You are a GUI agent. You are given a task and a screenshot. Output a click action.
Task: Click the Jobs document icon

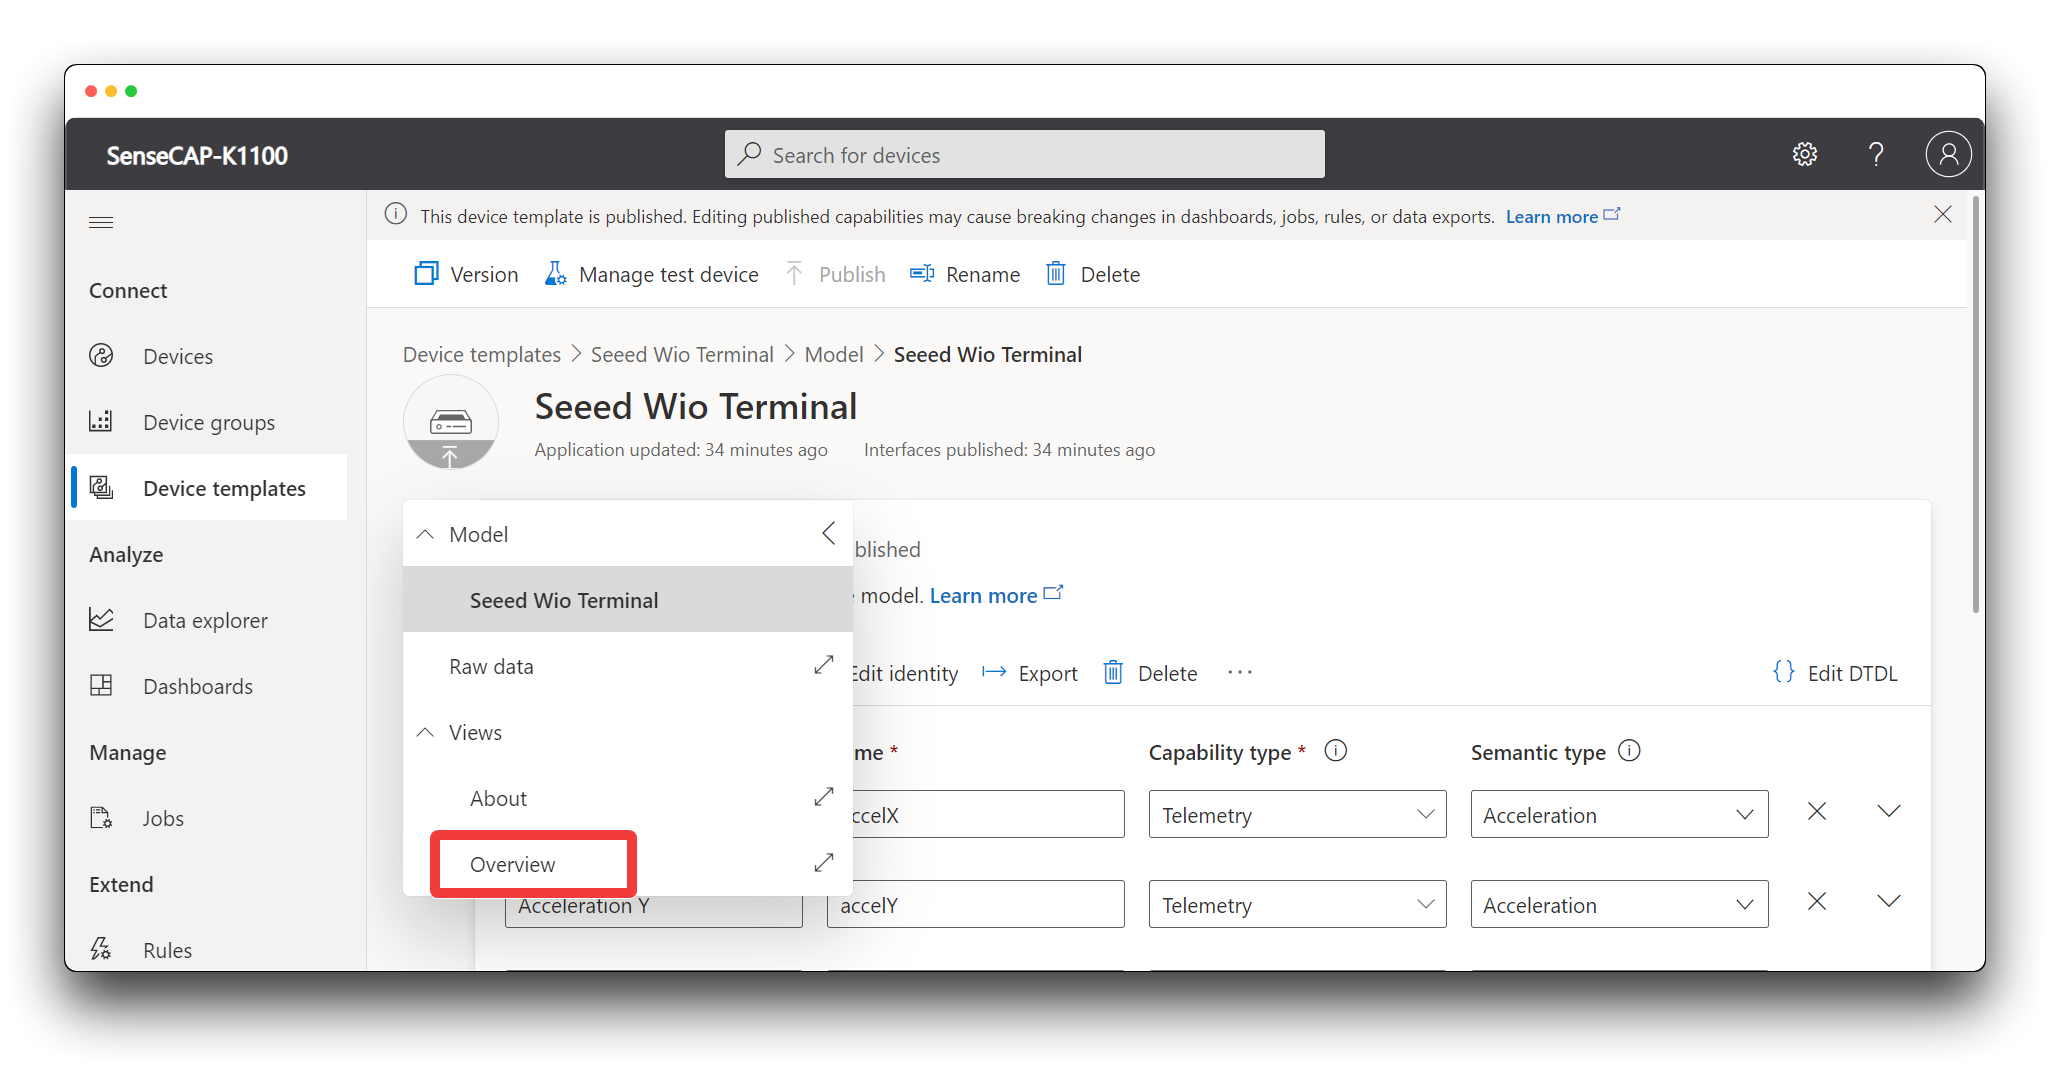101,817
